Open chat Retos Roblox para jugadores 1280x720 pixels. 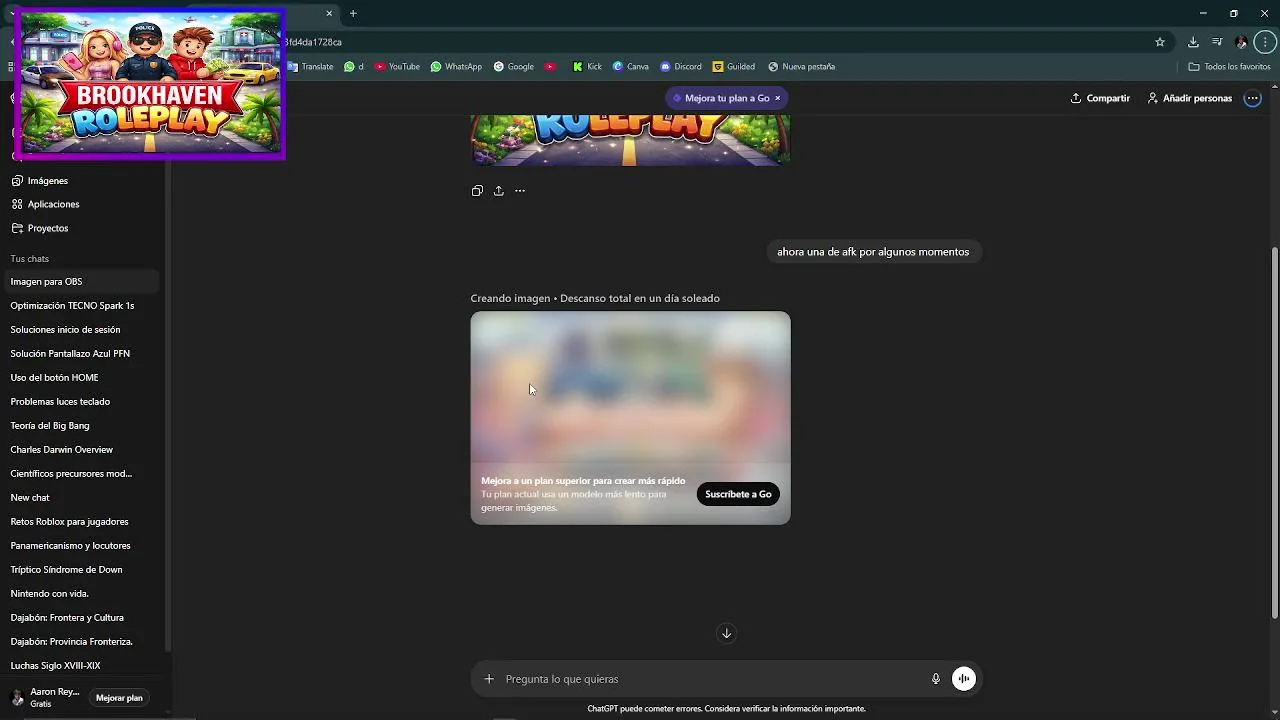83,522
